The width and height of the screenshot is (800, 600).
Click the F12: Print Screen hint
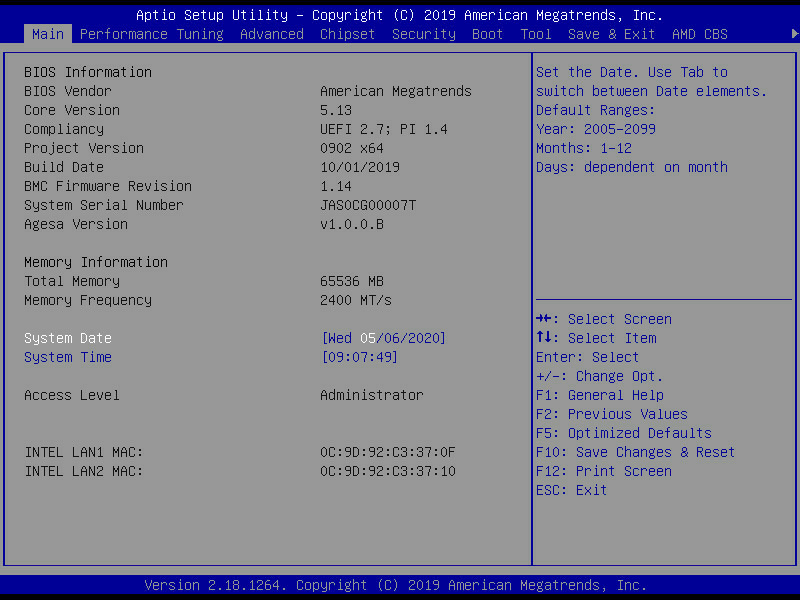tap(604, 471)
